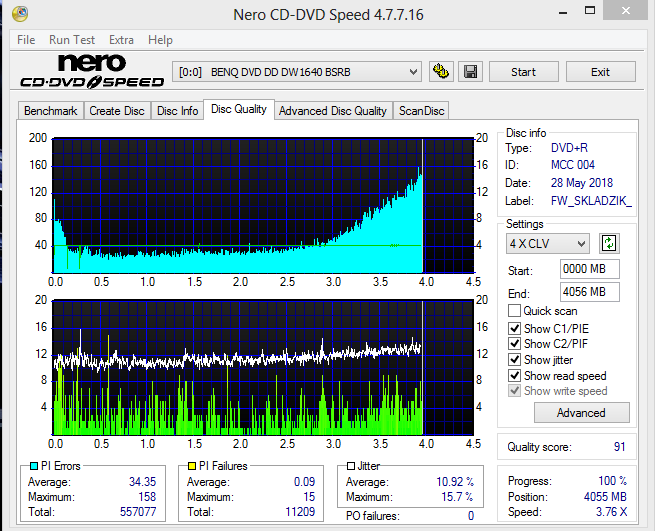Switch to the ScanDisc tab

[421, 111]
